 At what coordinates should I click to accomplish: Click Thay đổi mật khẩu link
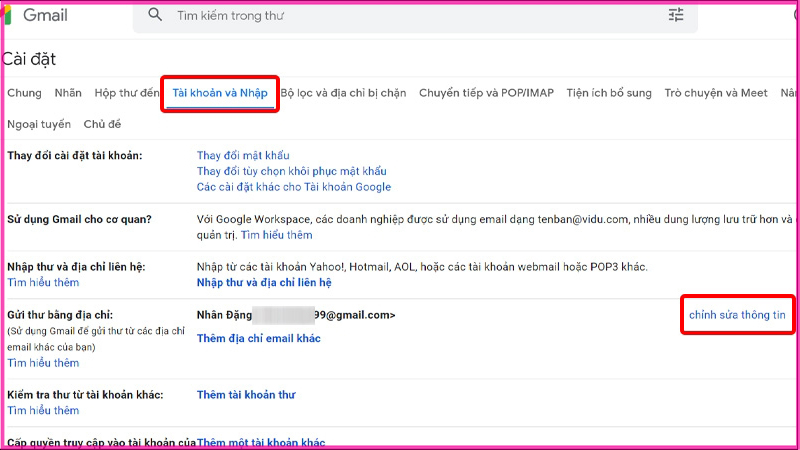243,155
